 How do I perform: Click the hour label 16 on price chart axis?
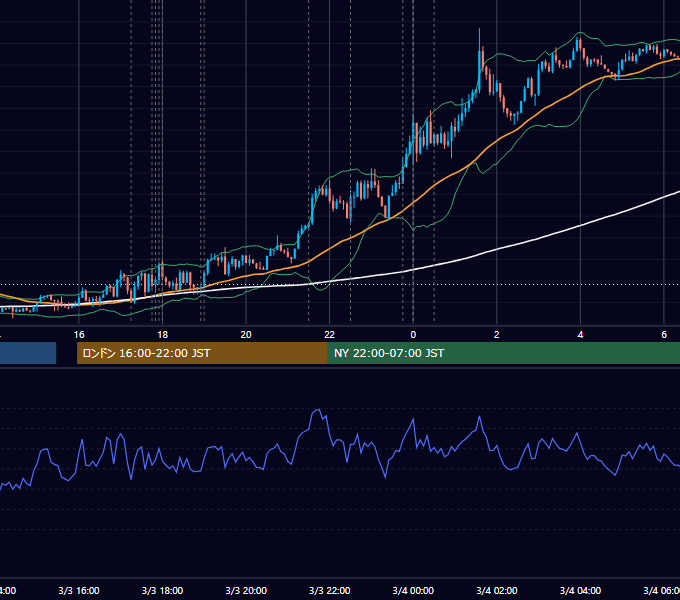[79, 335]
